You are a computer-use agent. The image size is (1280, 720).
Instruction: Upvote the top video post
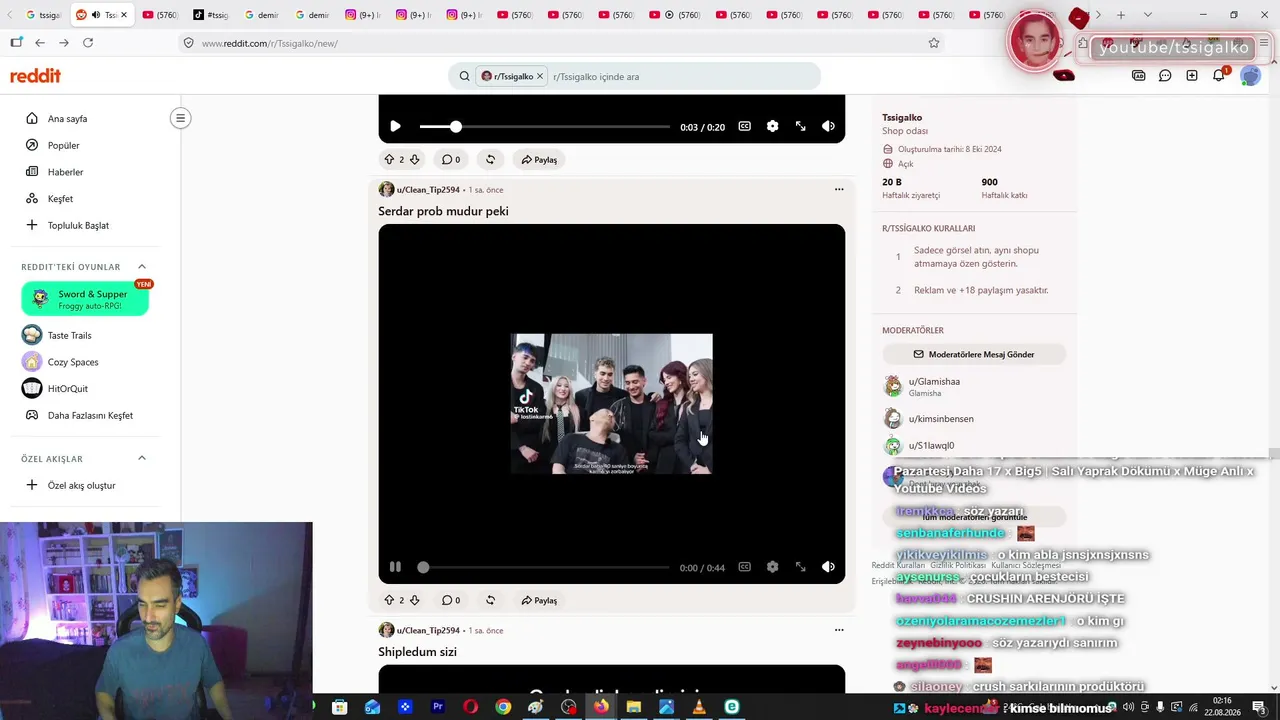point(389,159)
